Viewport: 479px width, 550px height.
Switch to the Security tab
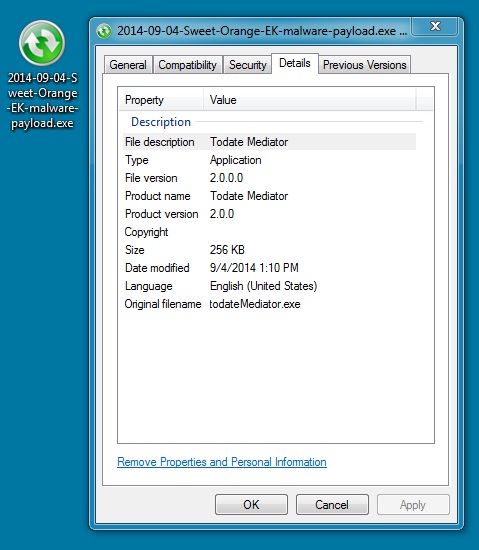248,65
